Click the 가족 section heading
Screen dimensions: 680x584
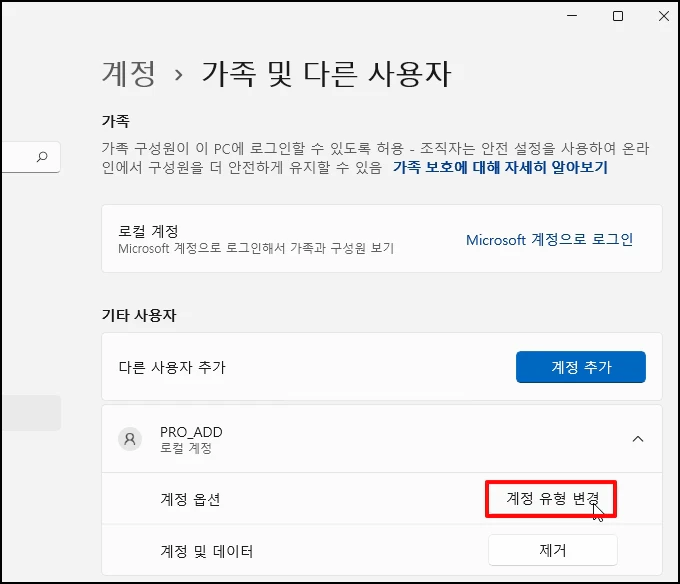coord(116,121)
